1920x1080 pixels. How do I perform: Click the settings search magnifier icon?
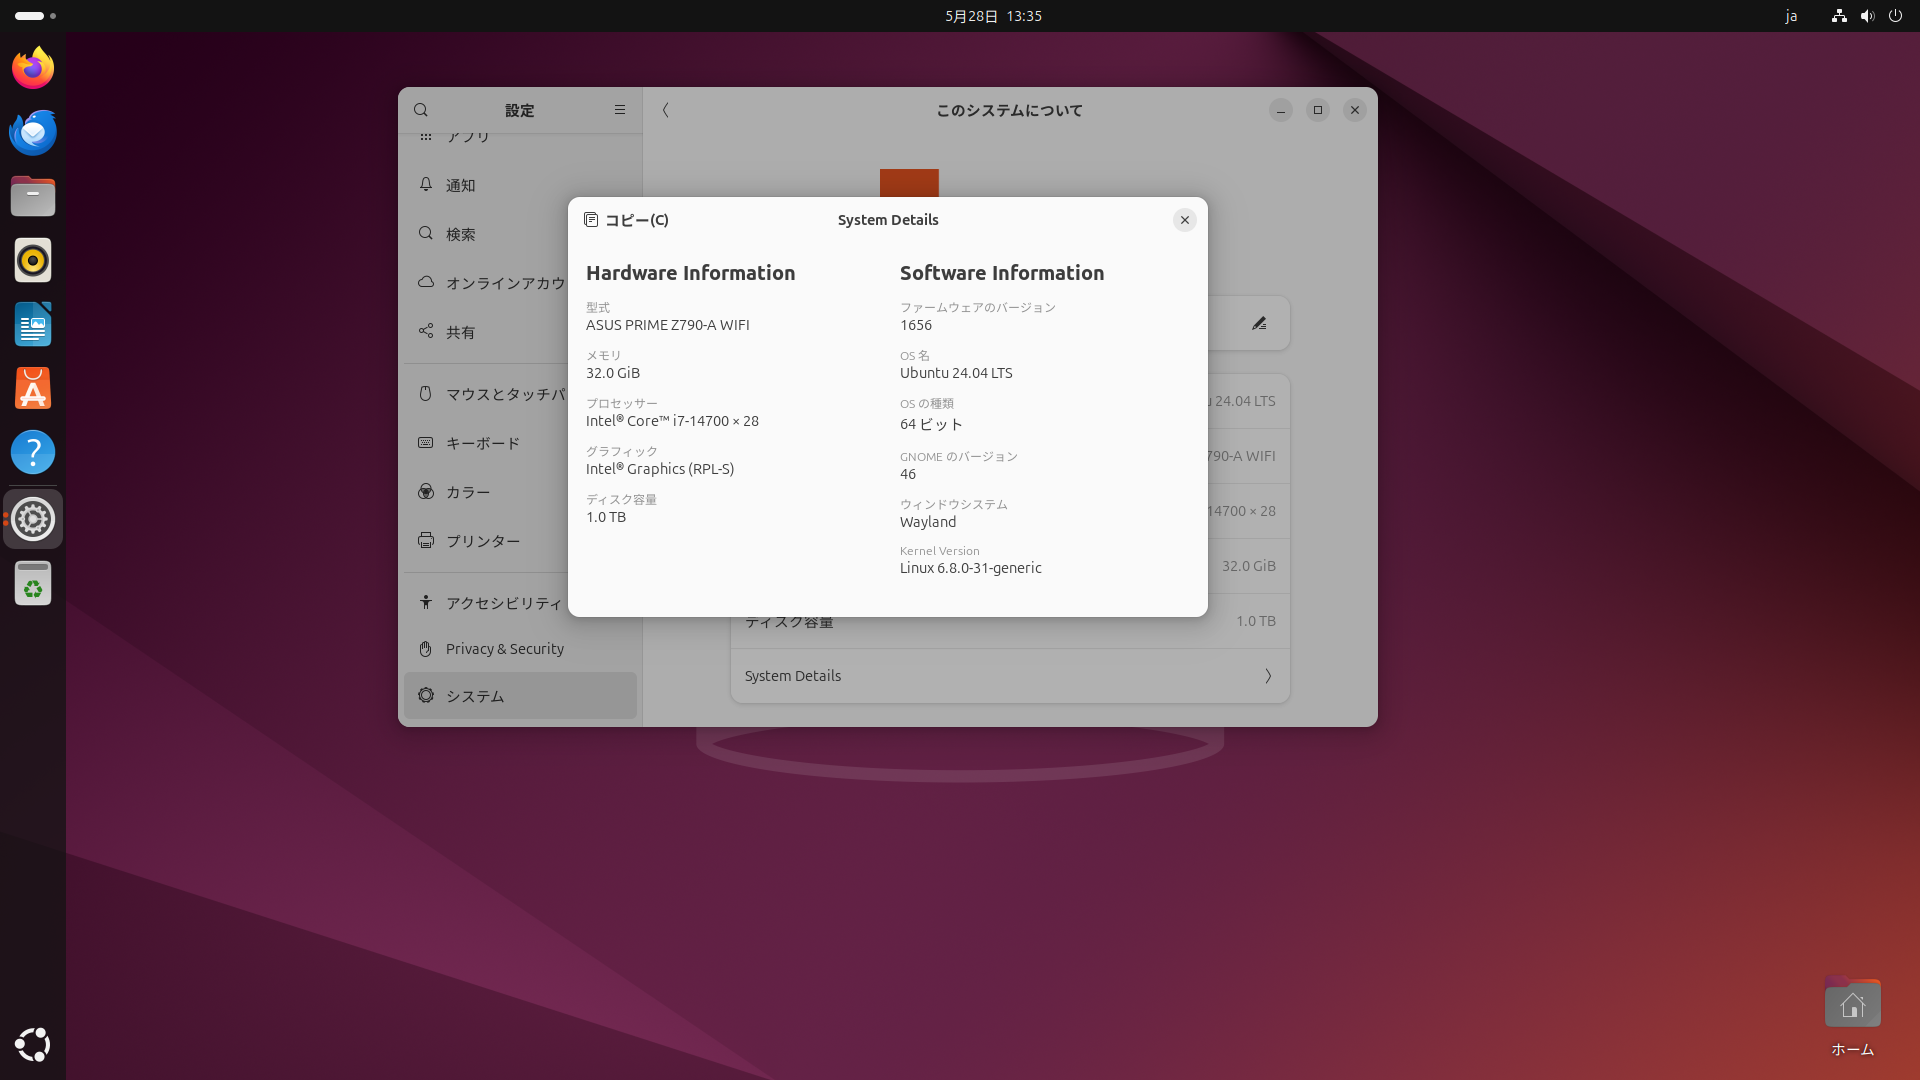[421, 110]
